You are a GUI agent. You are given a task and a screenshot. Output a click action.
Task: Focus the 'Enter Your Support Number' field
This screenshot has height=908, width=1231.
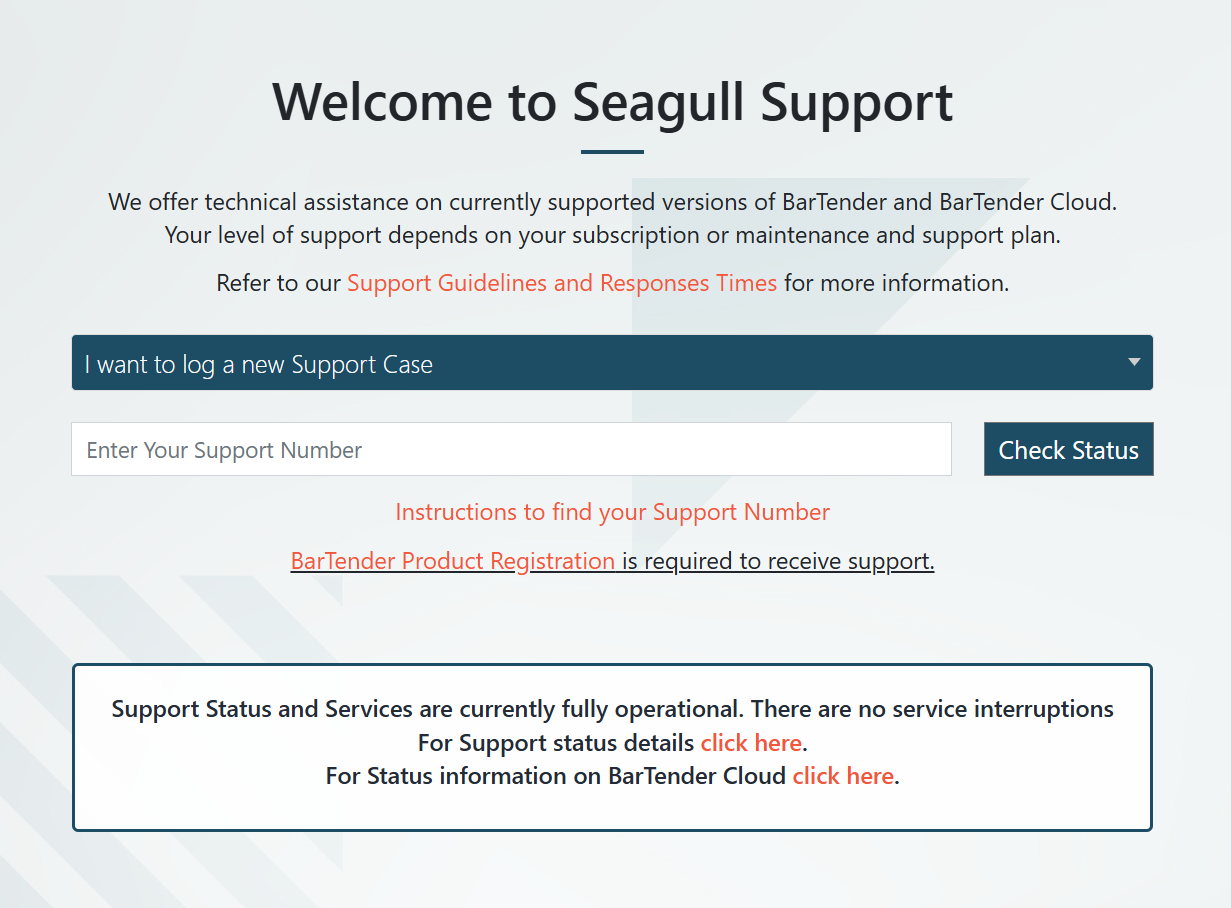(511, 450)
